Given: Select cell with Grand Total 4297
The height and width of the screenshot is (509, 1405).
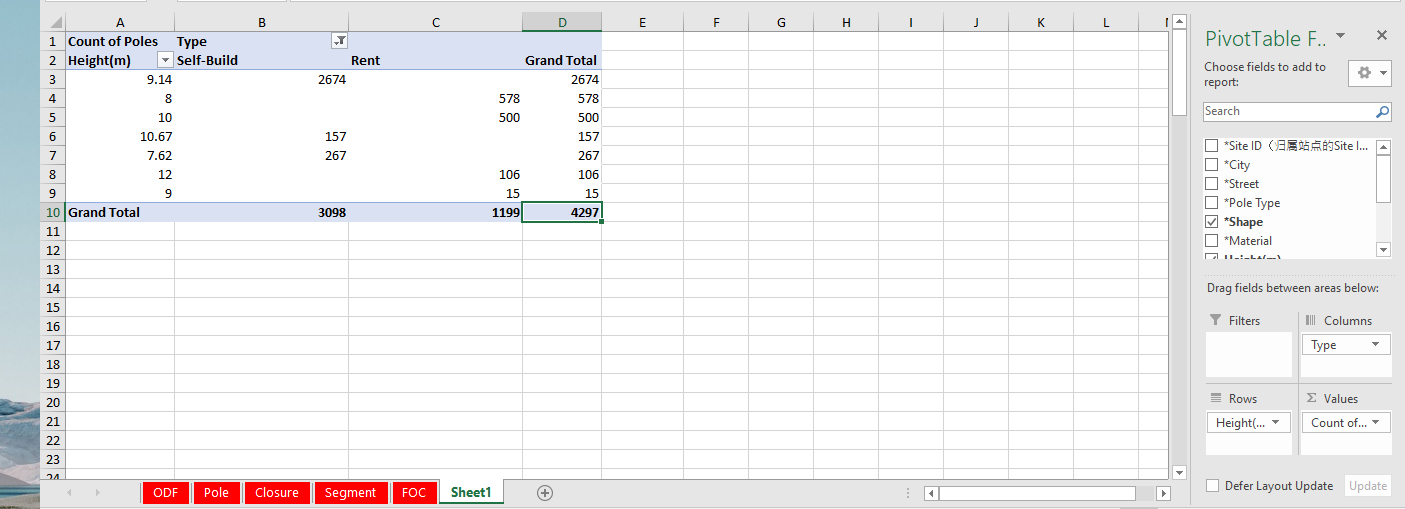Looking at the screenshot, I should [x=562, y=212].
